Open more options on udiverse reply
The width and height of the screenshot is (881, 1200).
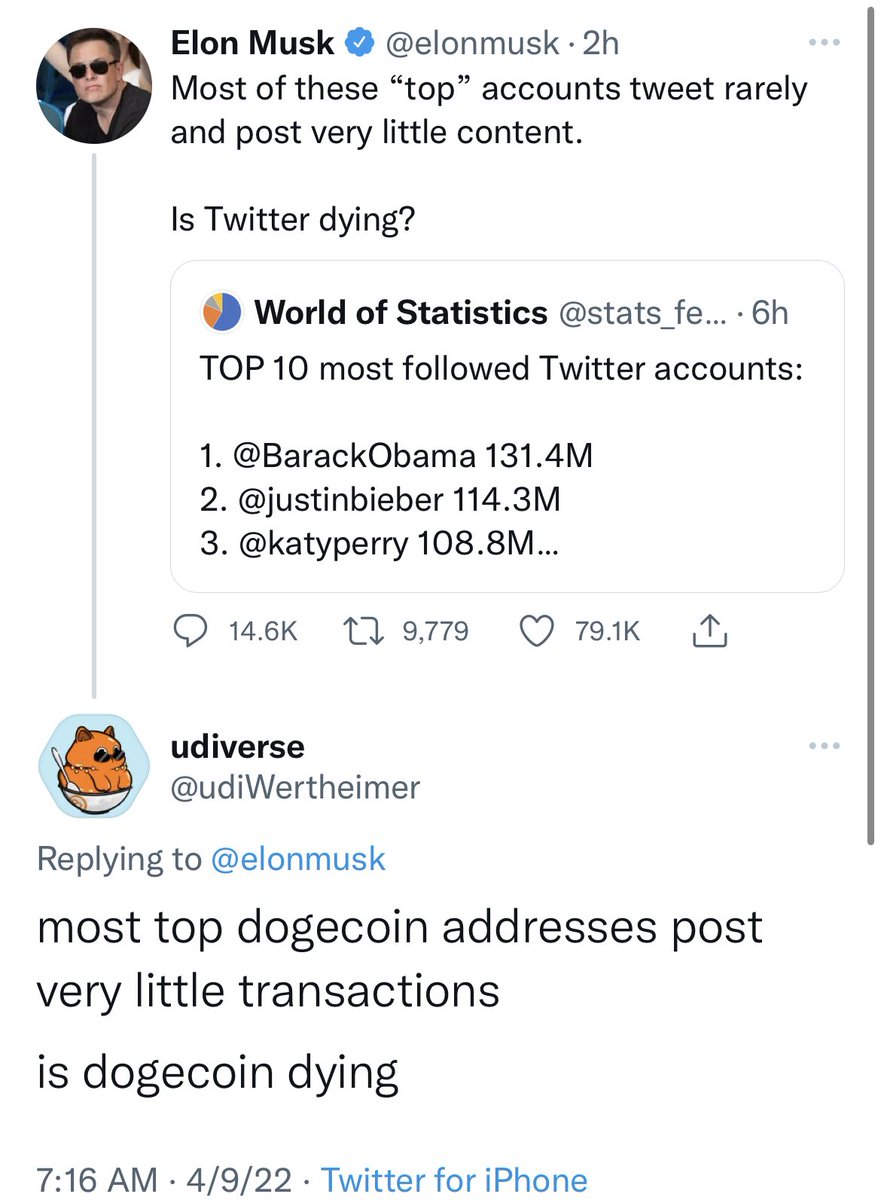(824, 746)
